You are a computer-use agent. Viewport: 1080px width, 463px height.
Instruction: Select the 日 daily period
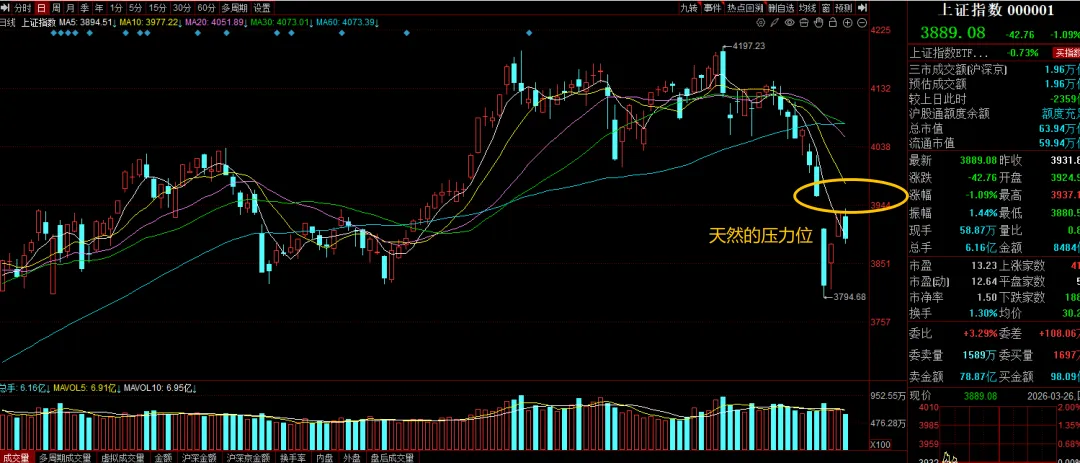click(41, 8)
